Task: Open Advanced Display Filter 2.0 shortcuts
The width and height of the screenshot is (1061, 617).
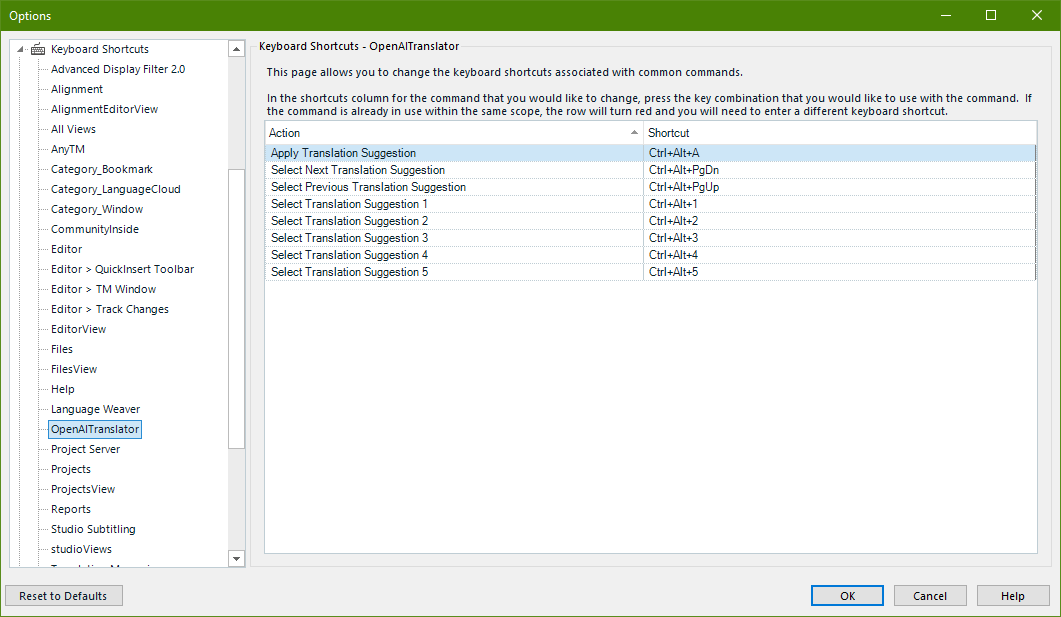Action: (118, 69)
